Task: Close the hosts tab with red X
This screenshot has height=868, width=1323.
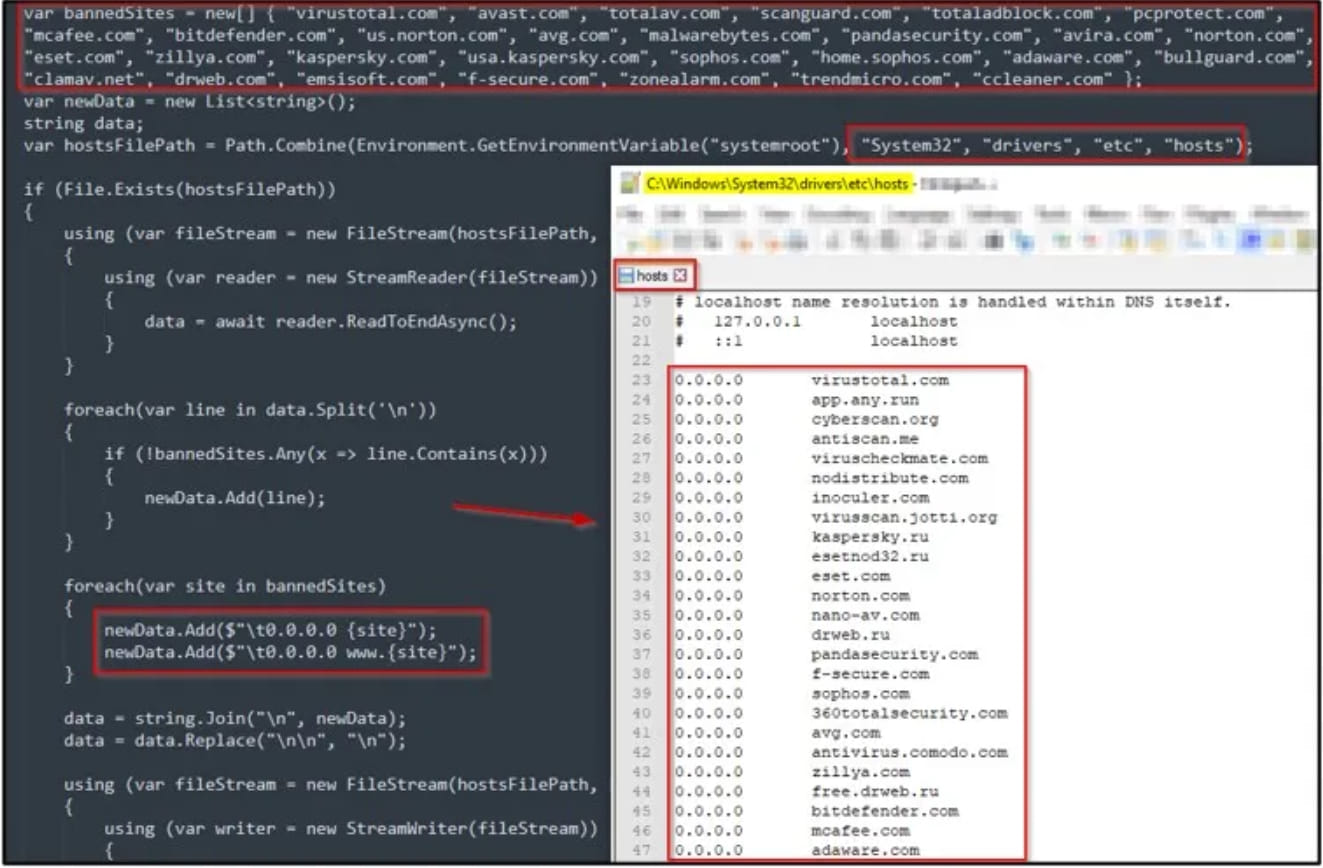Action: click(679, 276)
